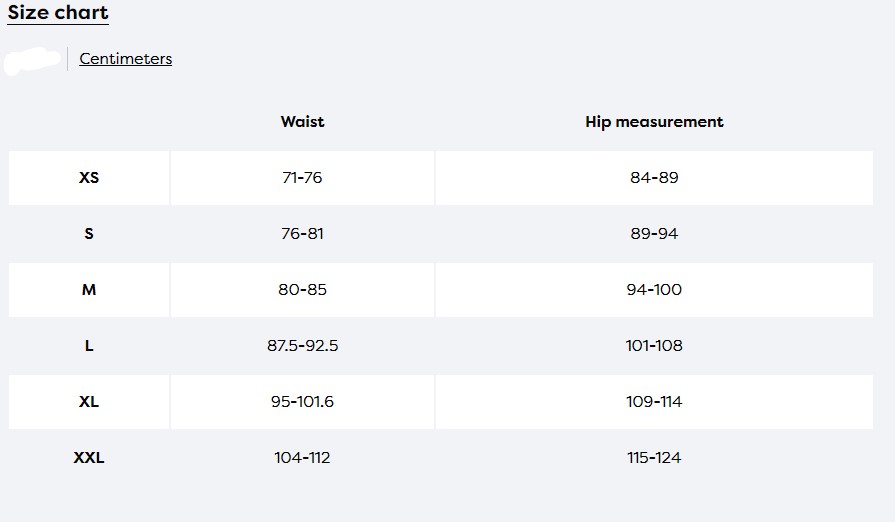Click the S size row label
This screenshot has height=522, width=895.
pyautogui.click(x=89, y=233)
